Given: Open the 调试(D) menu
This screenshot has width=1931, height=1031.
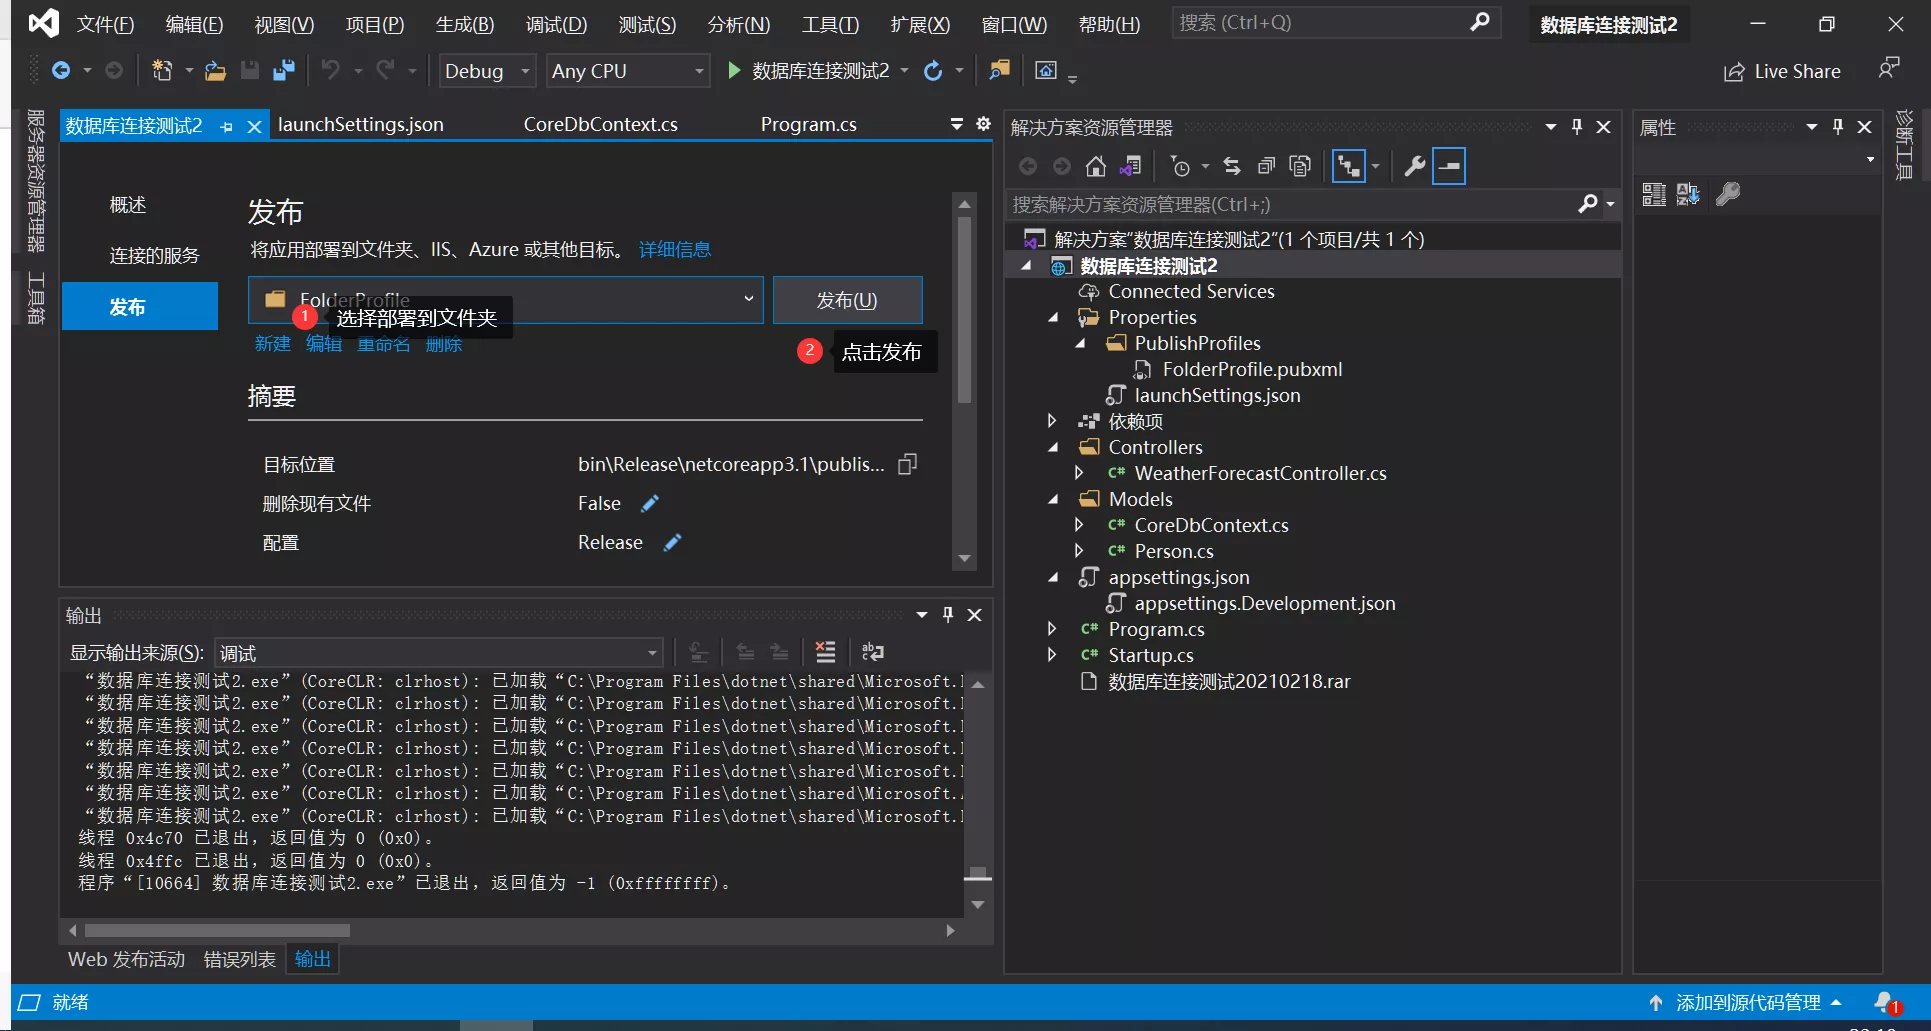Looking at the screenshot, I should click(556, 24).
